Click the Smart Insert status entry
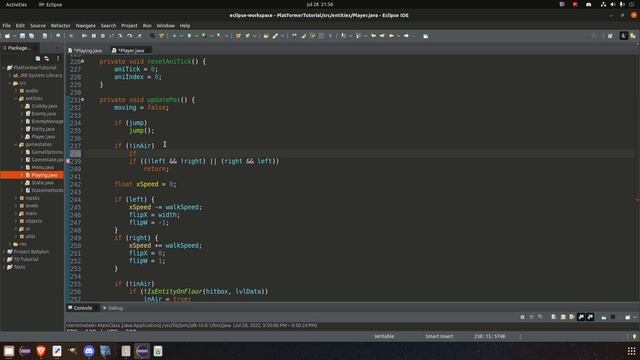This screenshot has width=640, height=360. (x=439, y=336)
